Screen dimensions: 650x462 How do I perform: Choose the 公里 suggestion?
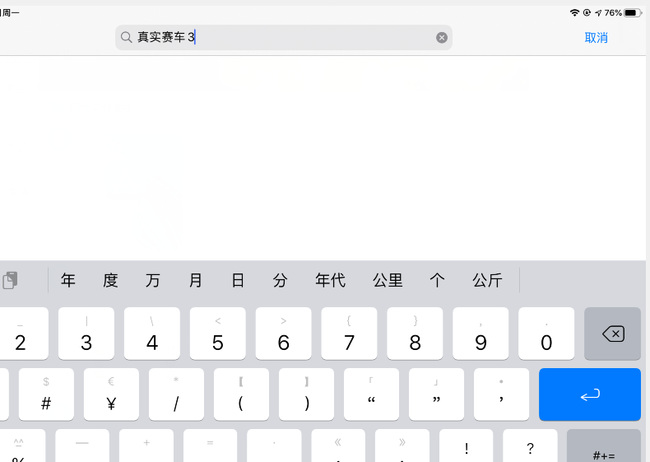coord(388,280)
